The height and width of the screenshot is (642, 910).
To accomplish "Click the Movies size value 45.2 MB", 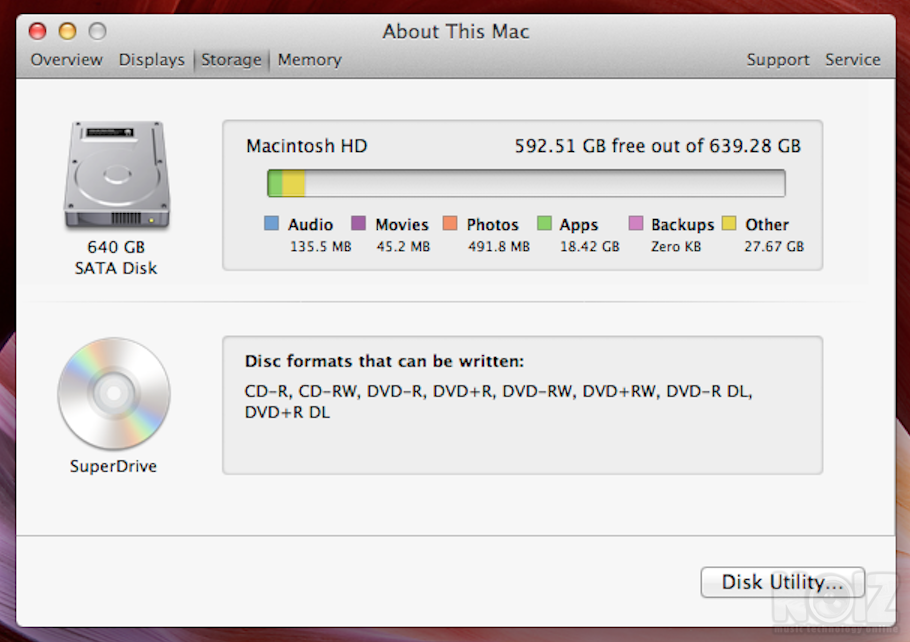I will click(x=403, y=247).
